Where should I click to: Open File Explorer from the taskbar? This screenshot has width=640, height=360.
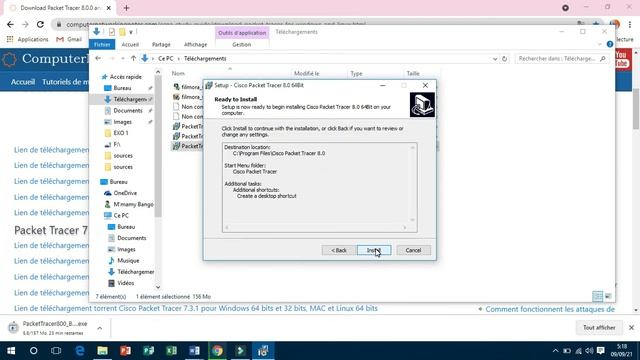coord(102,351)
